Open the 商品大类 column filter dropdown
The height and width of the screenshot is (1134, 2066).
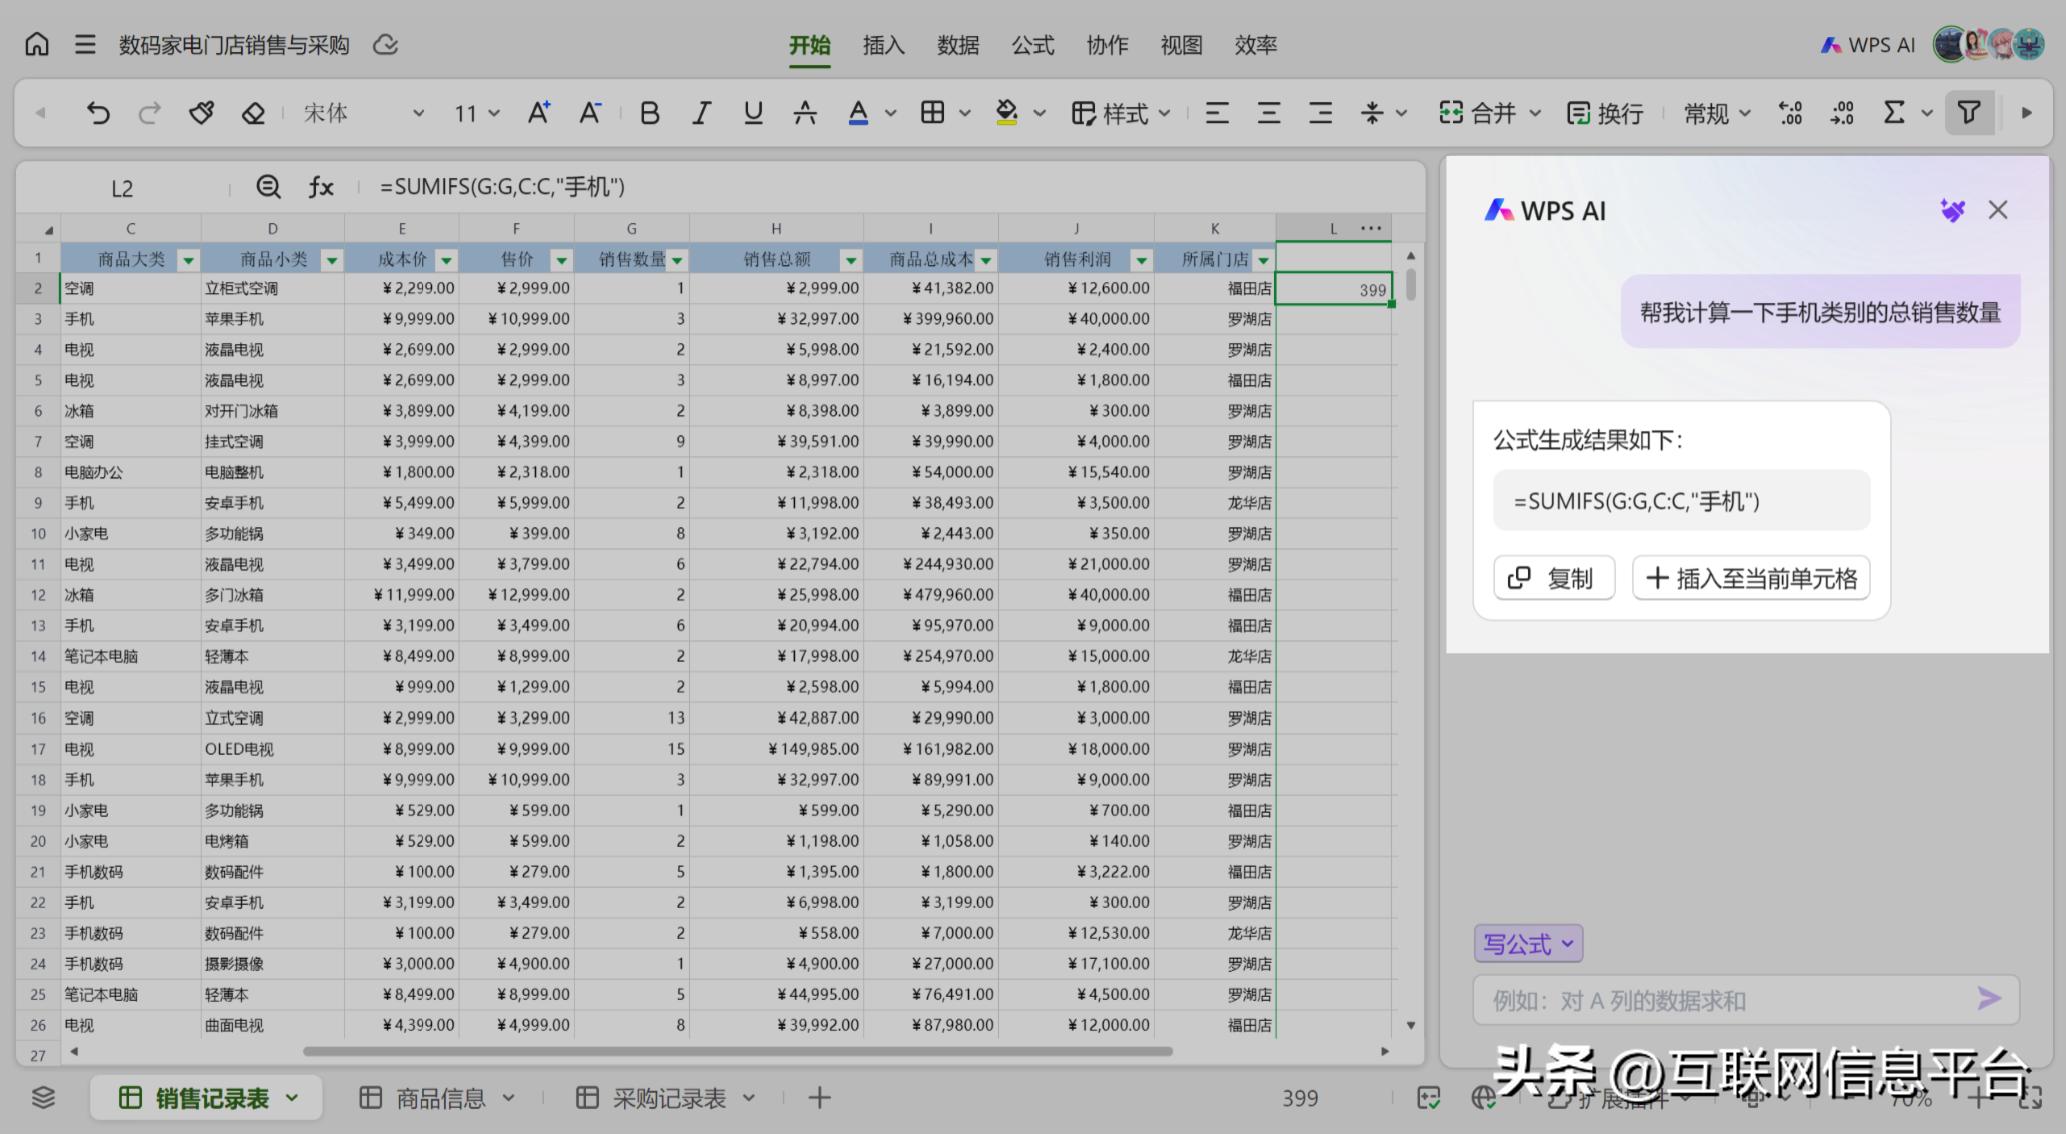coord(187,258)
